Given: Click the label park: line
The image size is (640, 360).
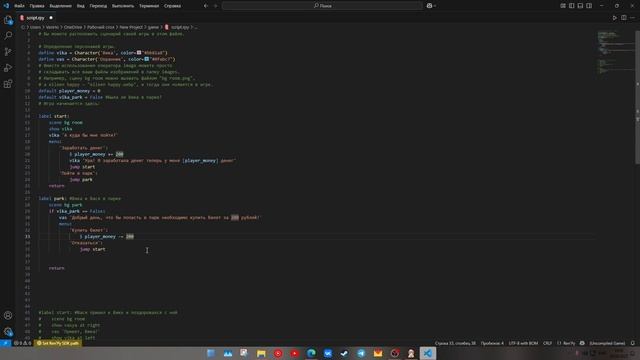Looking at the screenshot, I should (80, 199).
